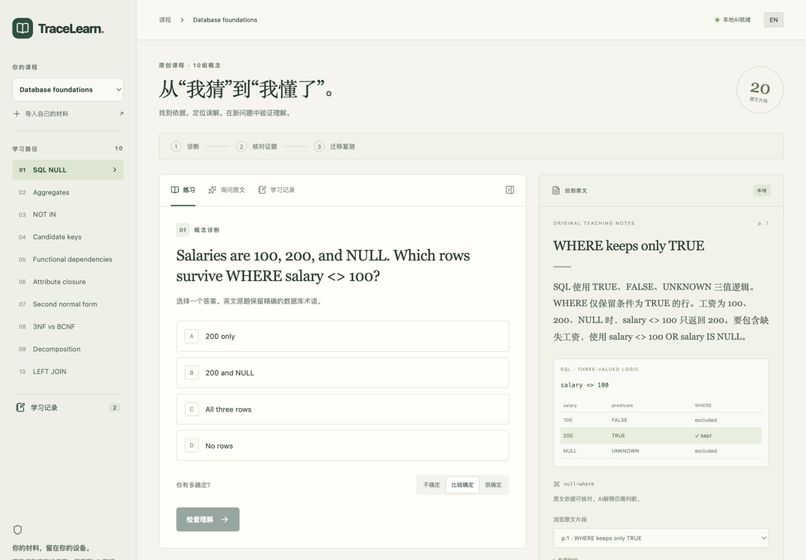Click the 20 progress circle
The image size is (806, 560).
pyautogui.click(x=760, y=90)
